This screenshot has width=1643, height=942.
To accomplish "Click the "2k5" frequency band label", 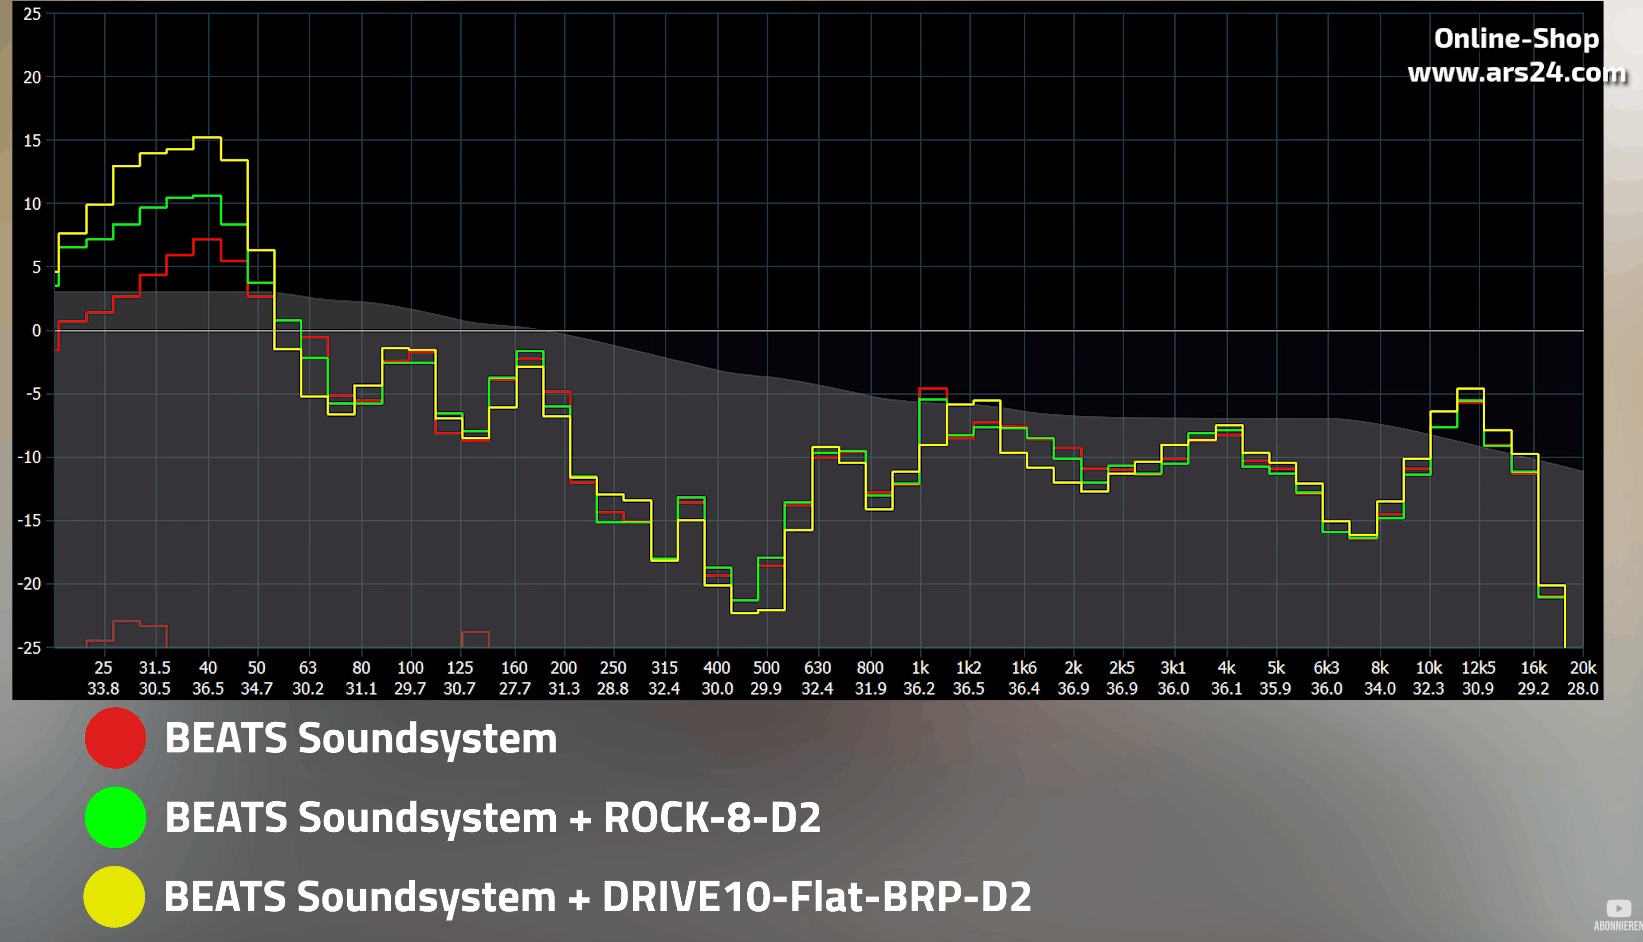I will click(1122, 667).
